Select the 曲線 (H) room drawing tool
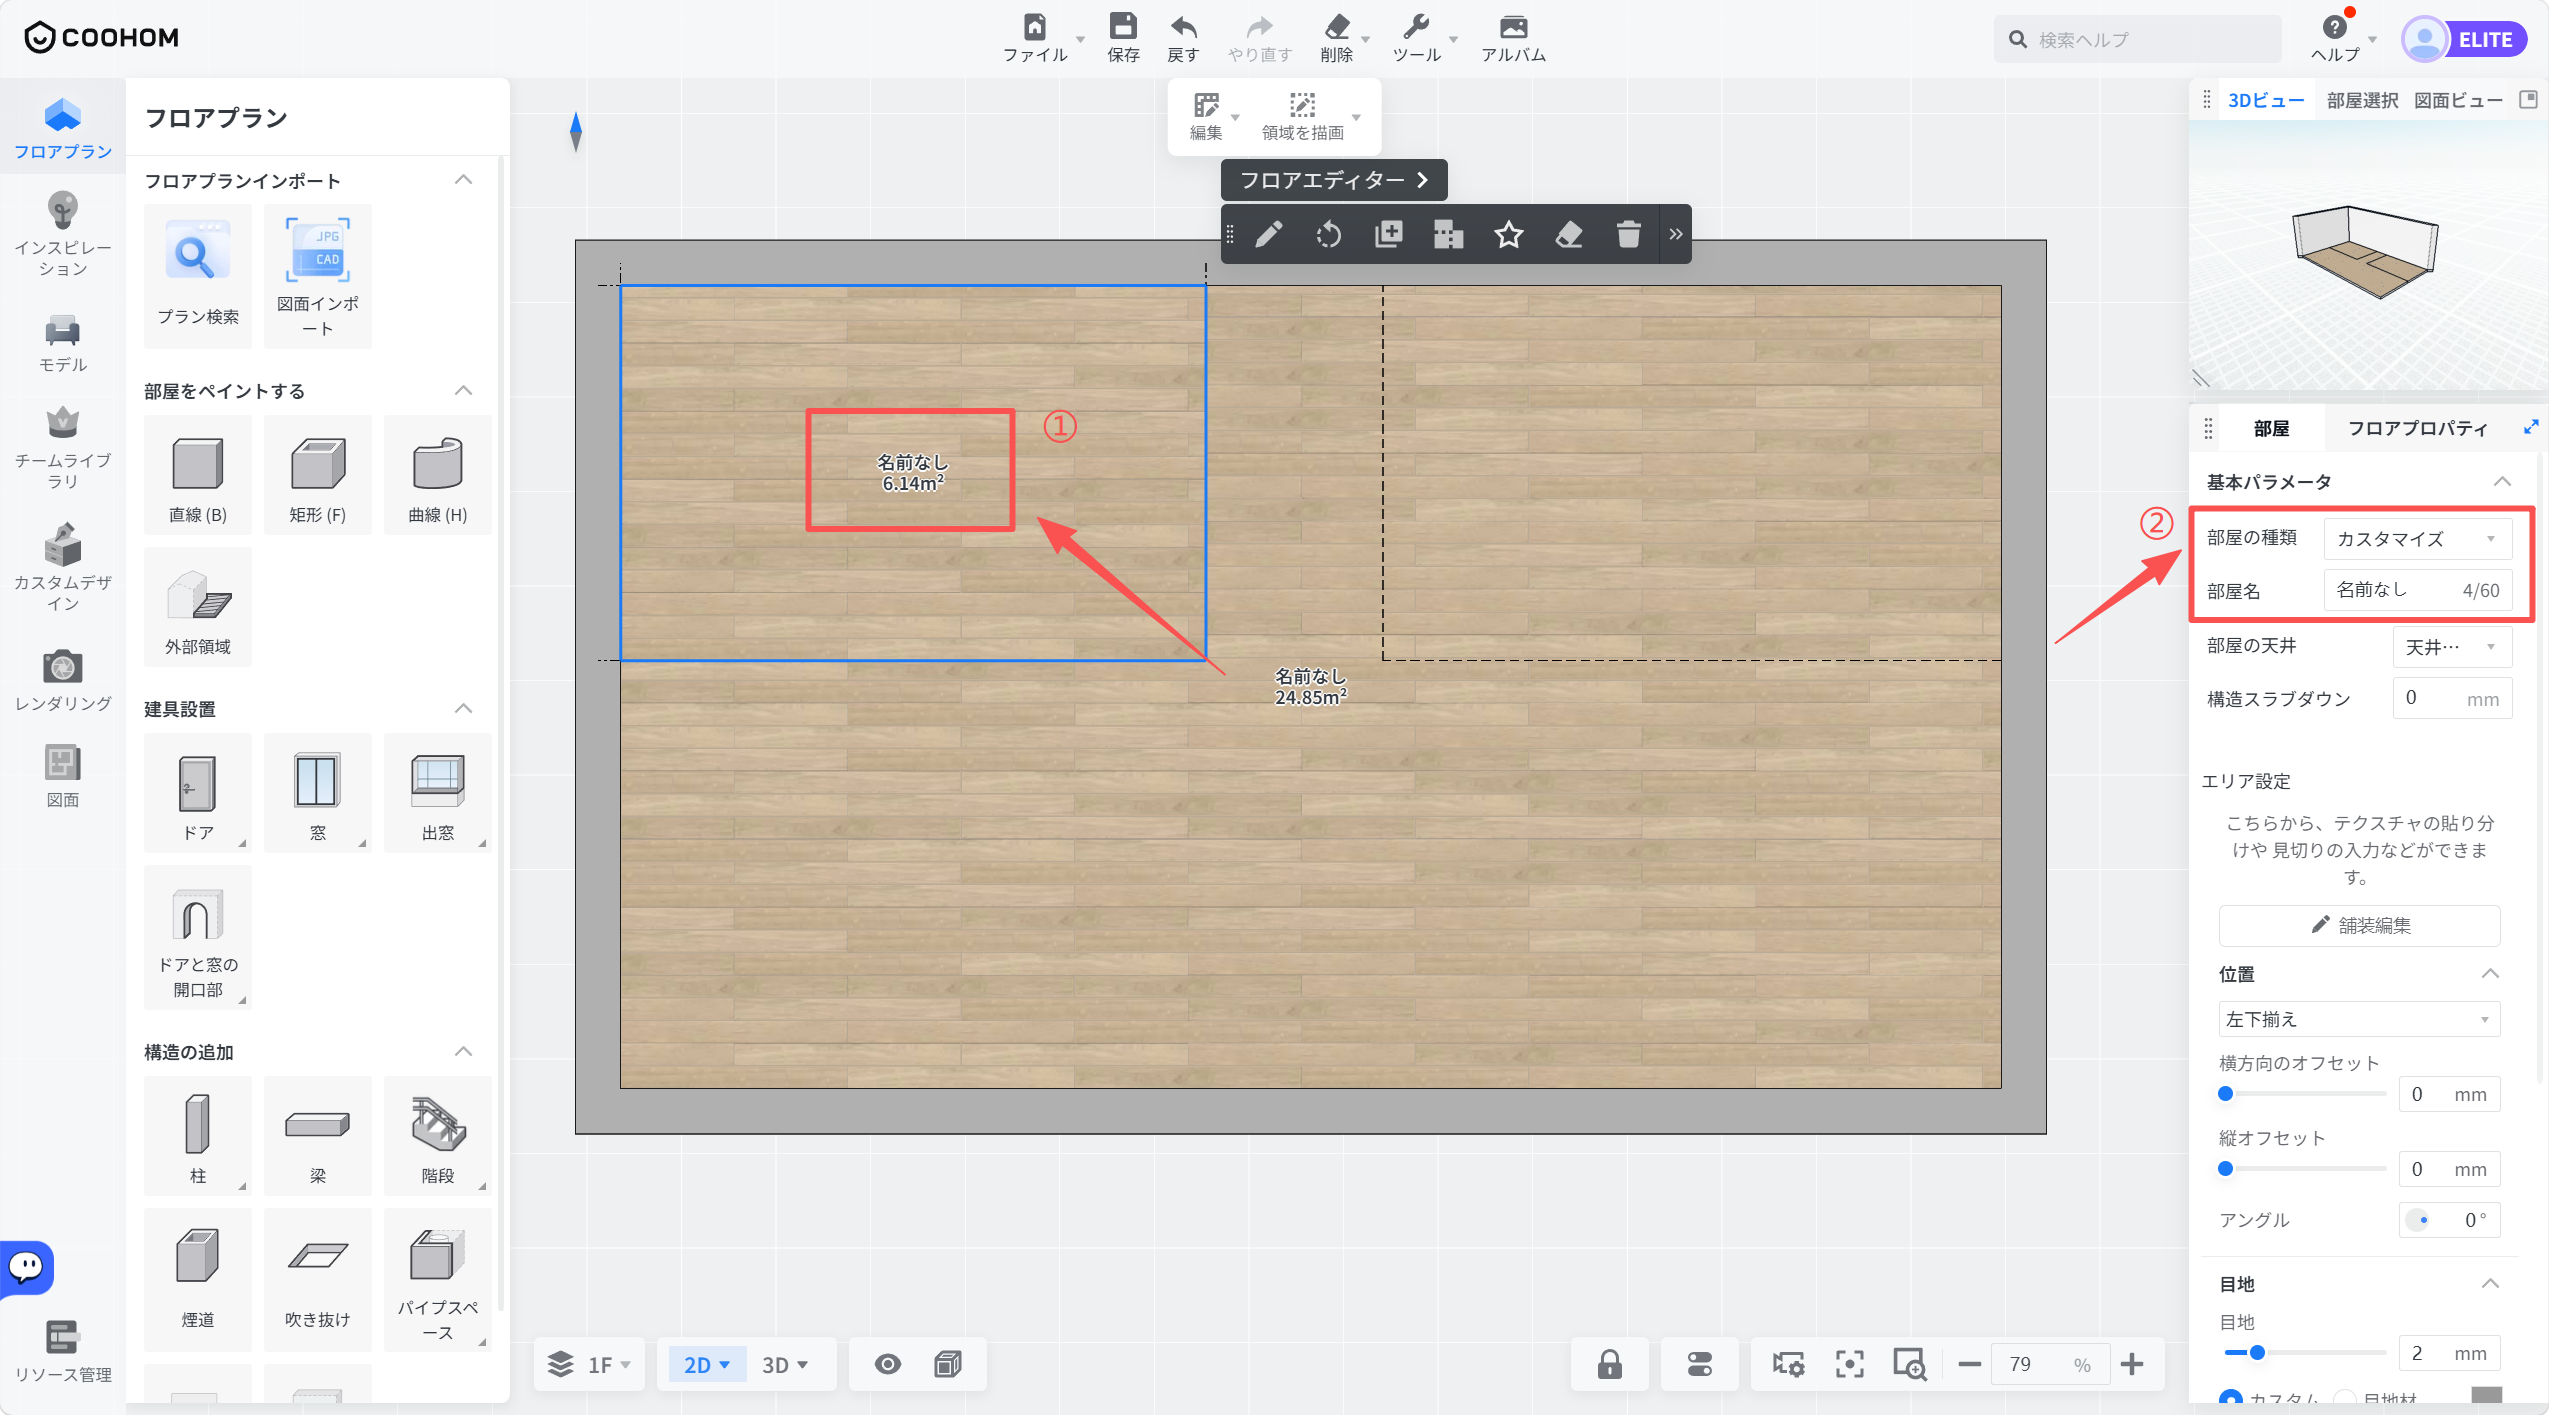This screenshot has width=2549, height=1415. pos(438,476)
